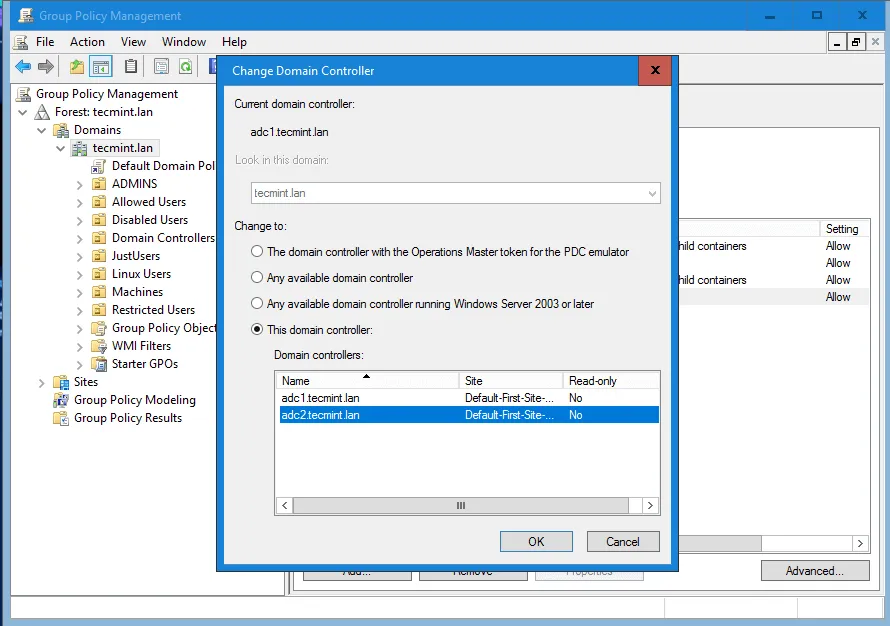The width and height of the screenshot is (890, 626).
Task: Open the Action menu
Action: [87, 42]
